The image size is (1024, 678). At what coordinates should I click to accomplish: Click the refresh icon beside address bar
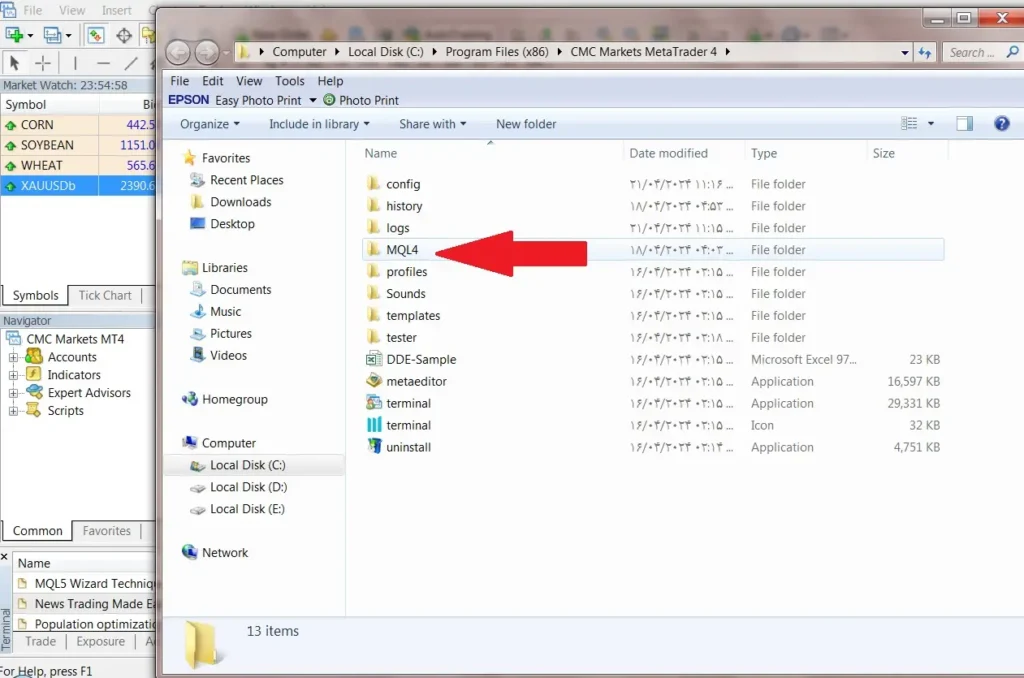(925, 52)
